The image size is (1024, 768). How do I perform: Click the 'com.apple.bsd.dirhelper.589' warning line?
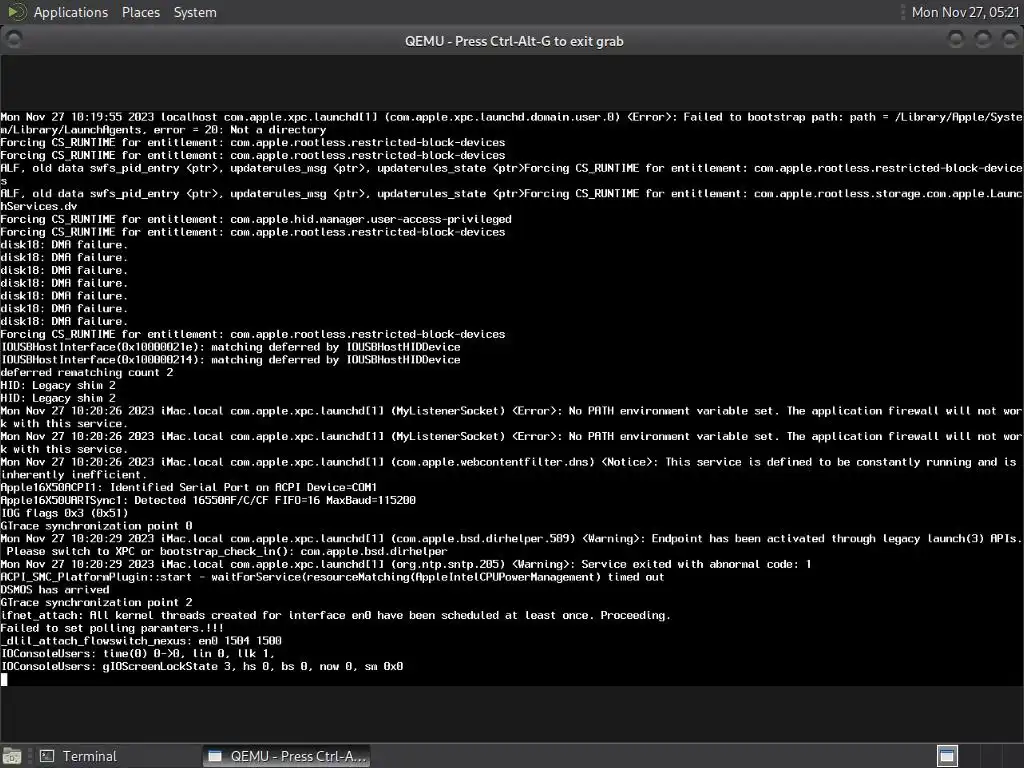pyautogui.click(x=511, y=539)
